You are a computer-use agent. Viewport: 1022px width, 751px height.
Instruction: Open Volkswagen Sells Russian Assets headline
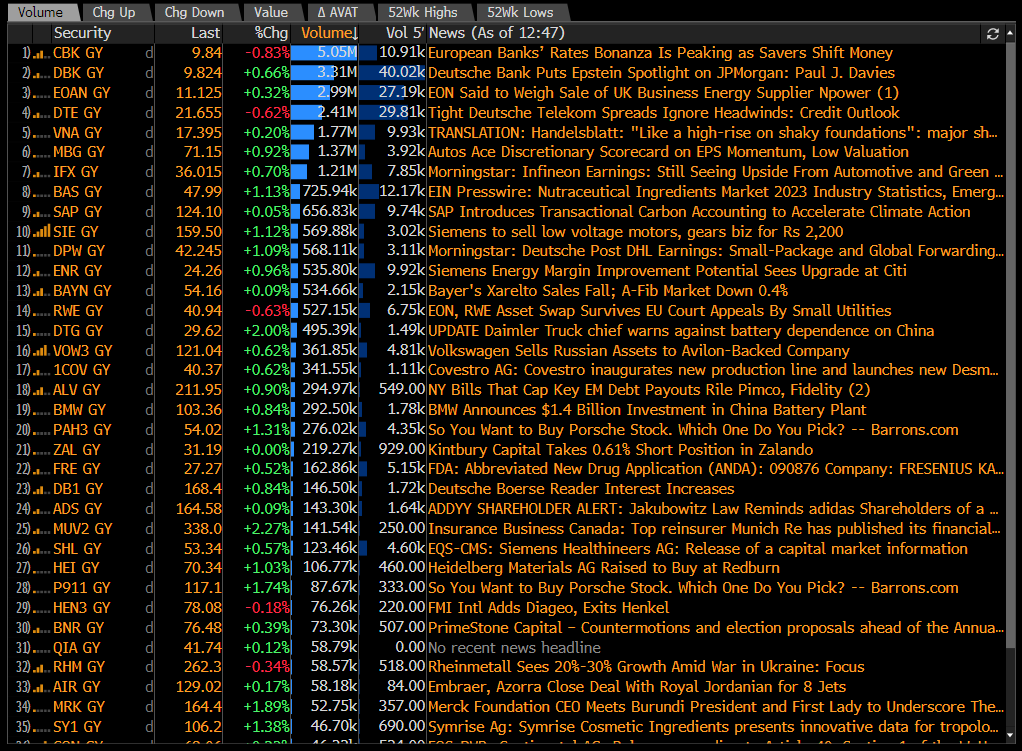pyautogui.click(x=639, y=351)
